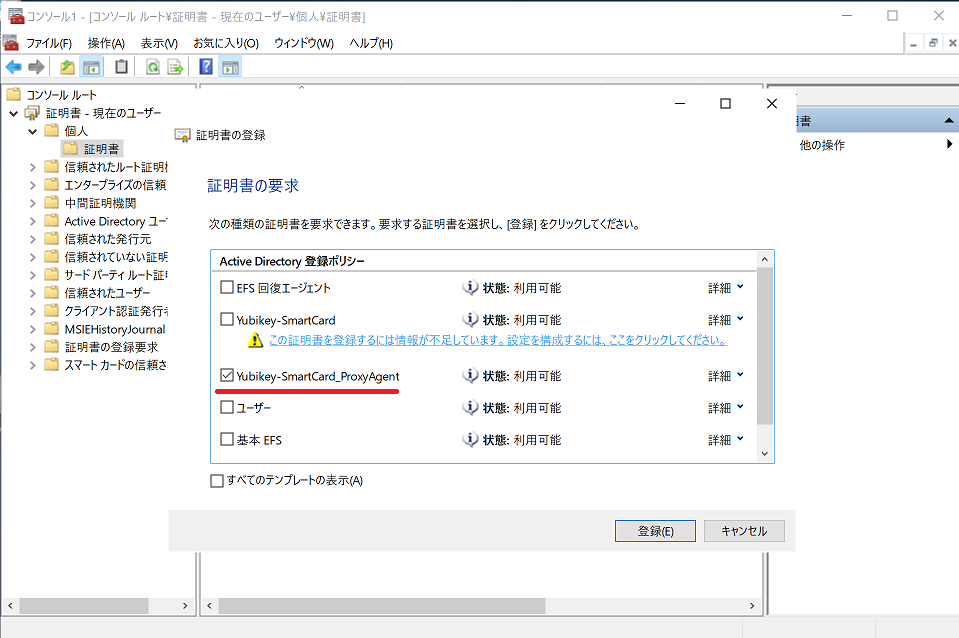The image size is (959, 638).
Task: Click the link to configure missing certificate information
Action: [496, 340]
